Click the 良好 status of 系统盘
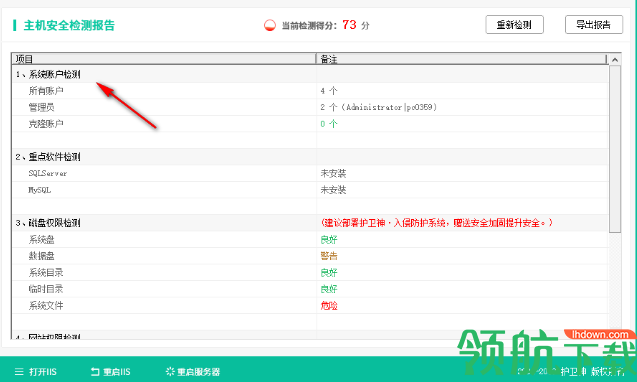This screenshot has width=637, height=382. click(329, 239)
